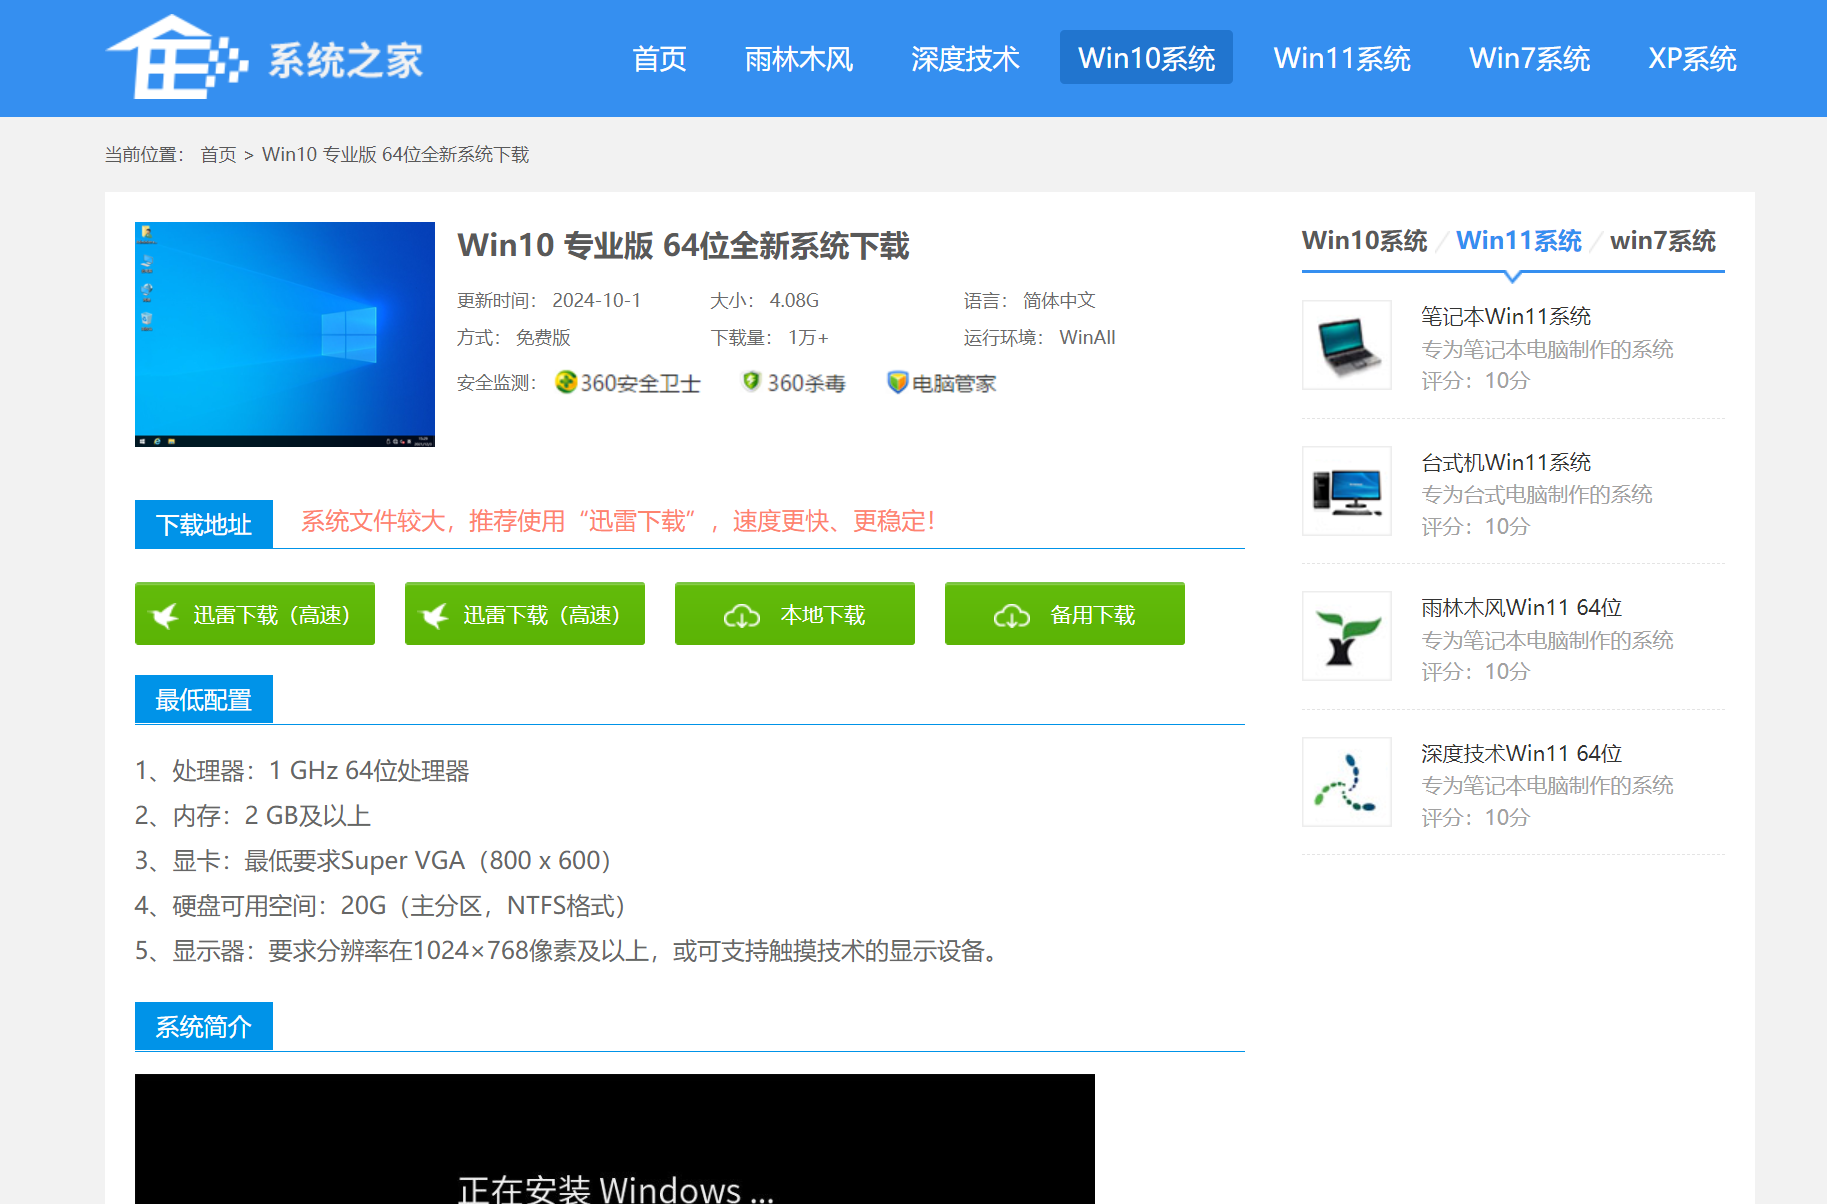Open the 笔记本Win11系统 sidebar link
This screenshot has width=1827, height=1204.
pos(1506,316)
